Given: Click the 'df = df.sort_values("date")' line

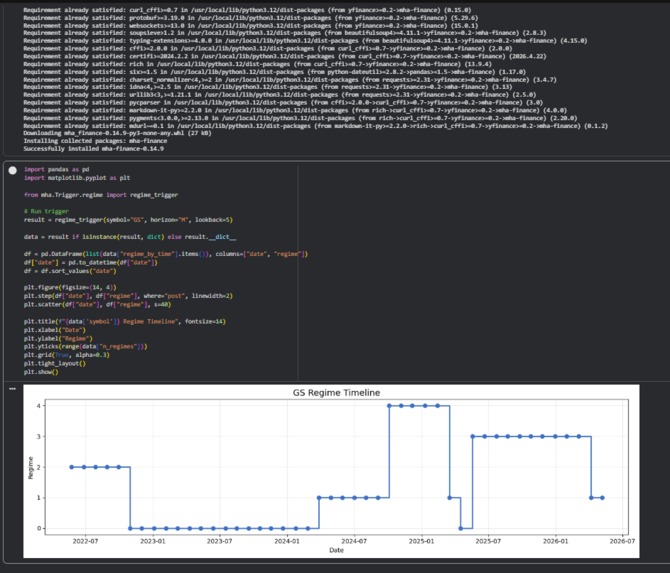Looking at the screenshot, I should point(70,271).
